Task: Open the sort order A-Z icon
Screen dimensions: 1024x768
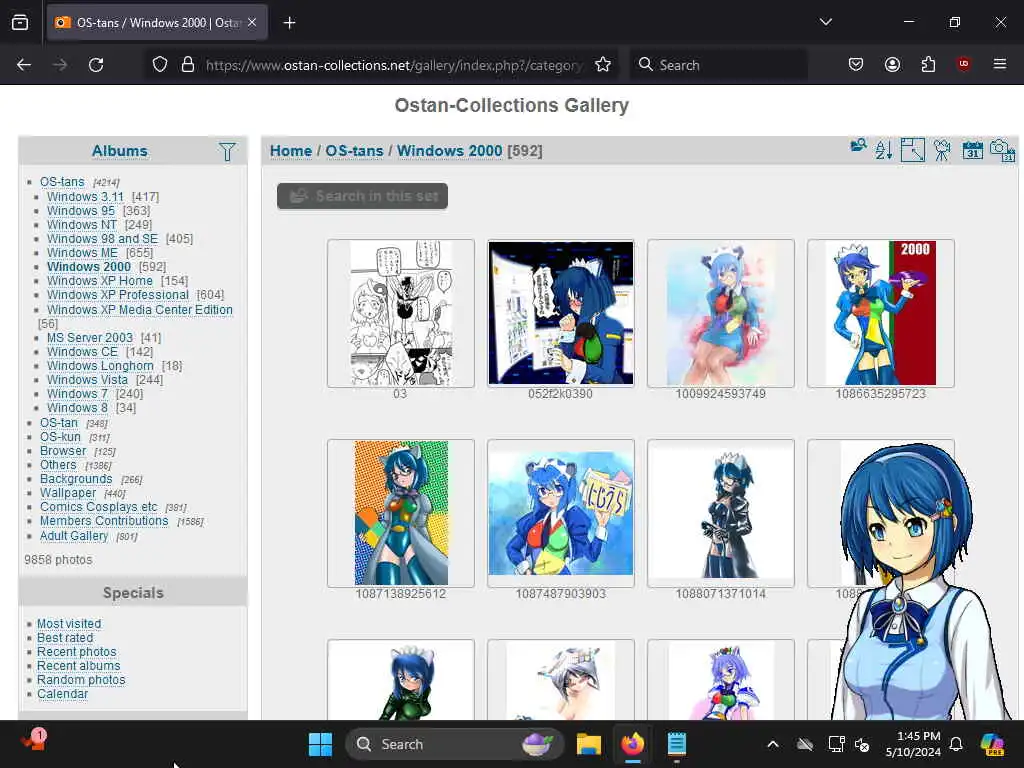Action: [884, 150]
